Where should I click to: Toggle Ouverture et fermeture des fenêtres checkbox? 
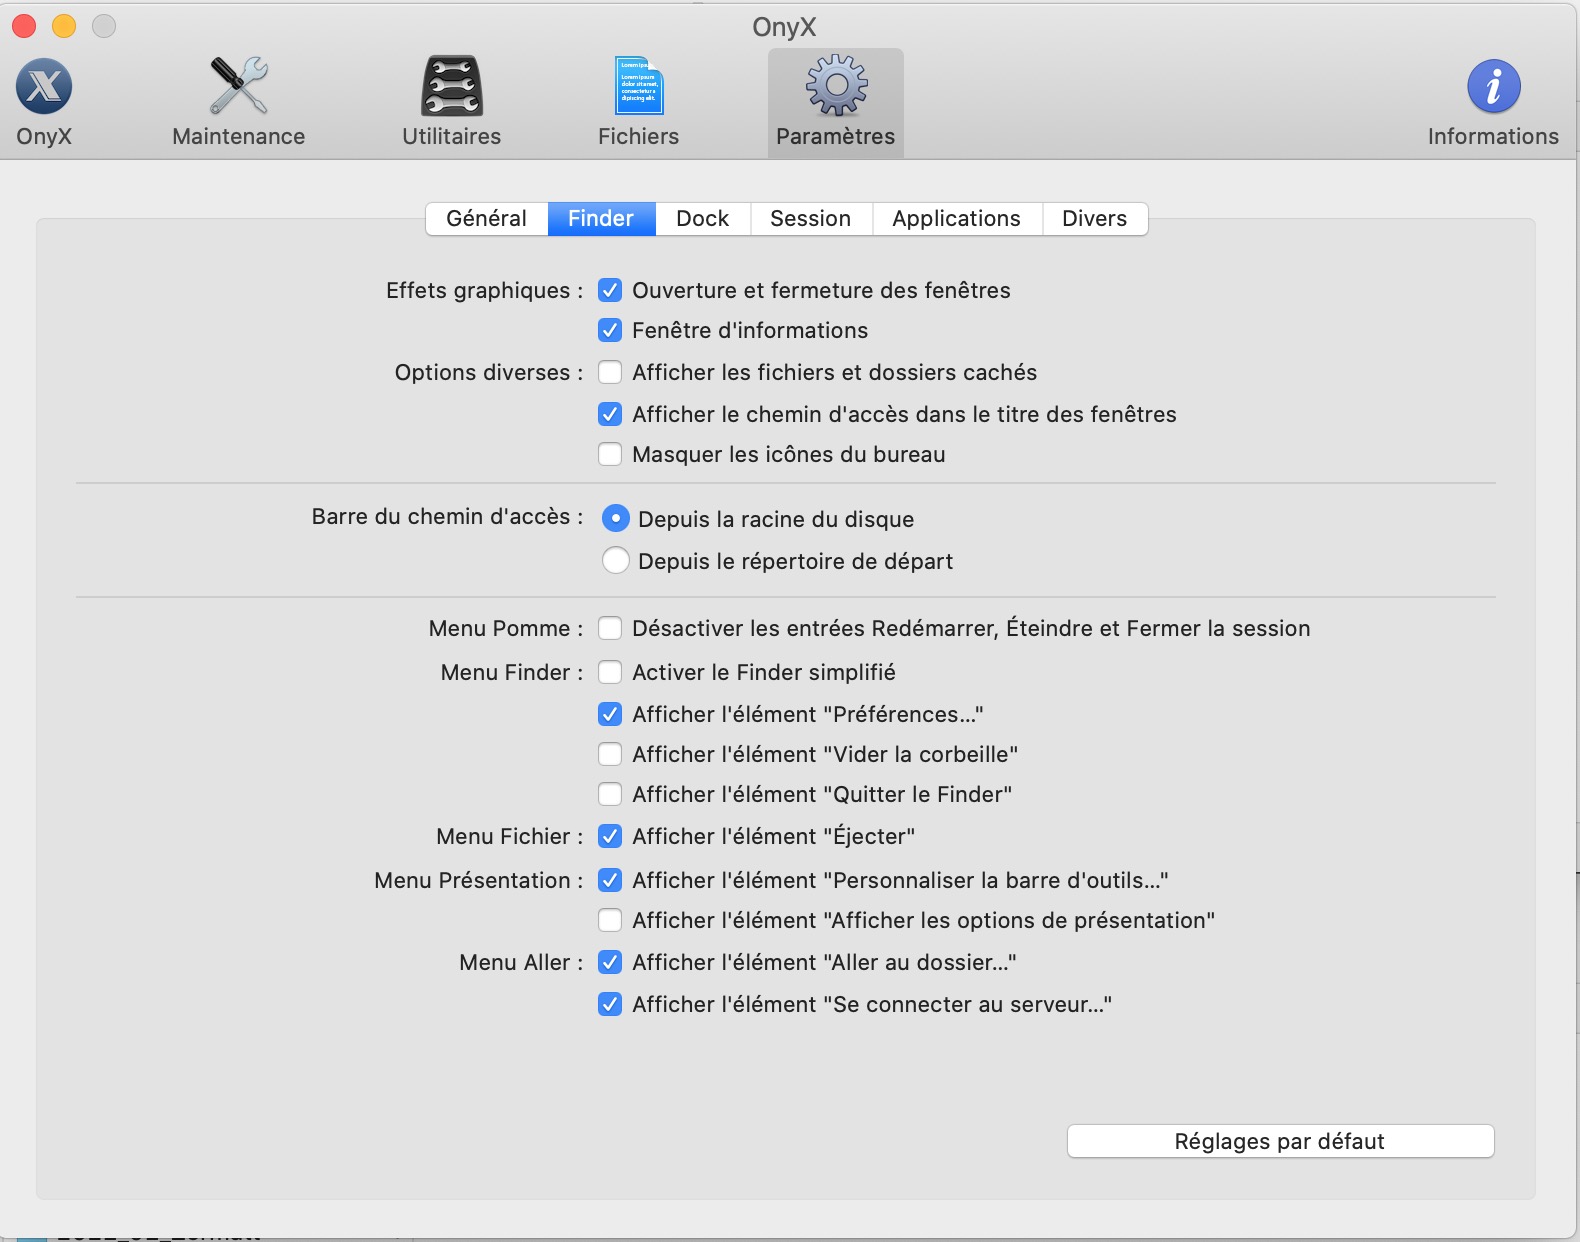click(x=610, y=290)
